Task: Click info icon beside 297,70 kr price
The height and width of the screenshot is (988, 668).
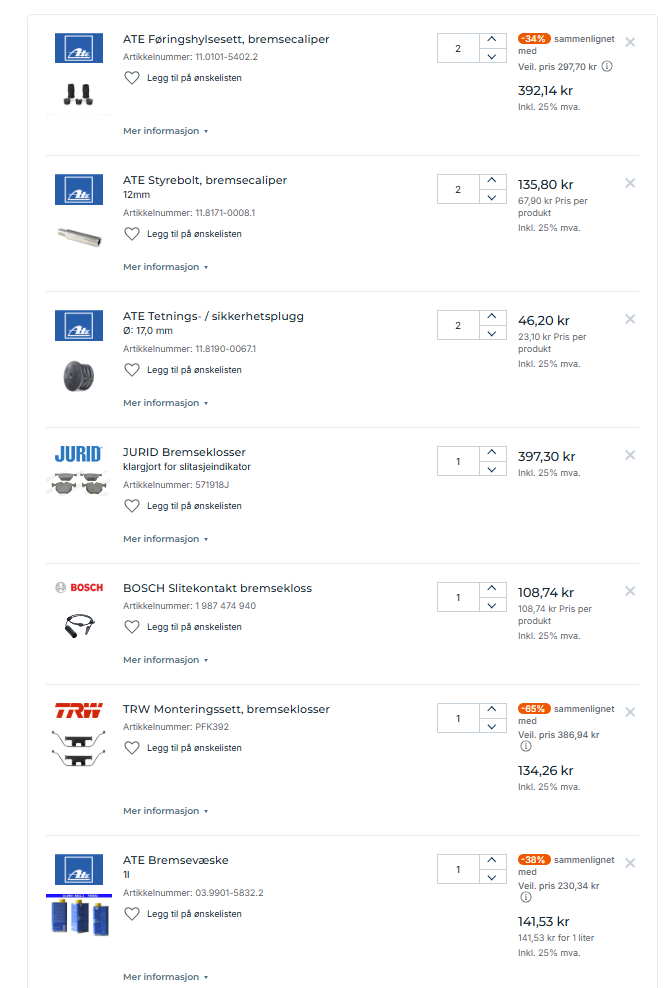Action: pos(607,67)
